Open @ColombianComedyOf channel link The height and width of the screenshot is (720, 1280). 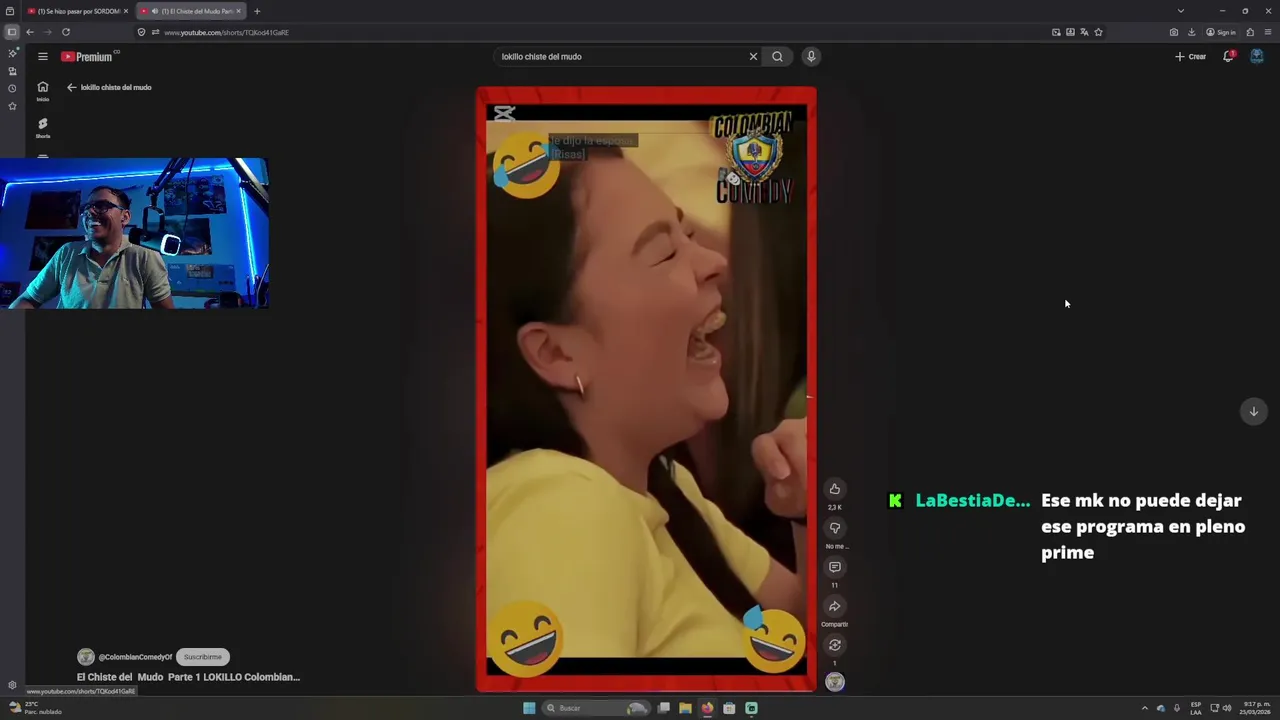[135, 657]
